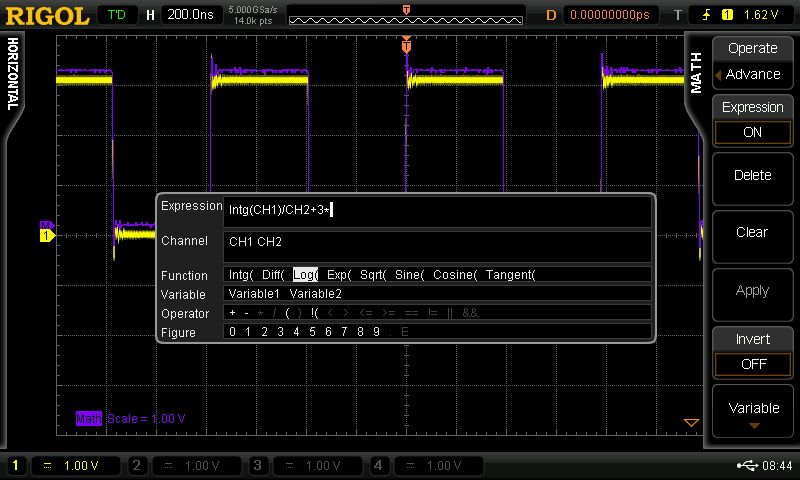Image resolution: width=800 pixels, height=480 pixels.
Task: Click the RIGOL logo
Action: tap(45, 14)
